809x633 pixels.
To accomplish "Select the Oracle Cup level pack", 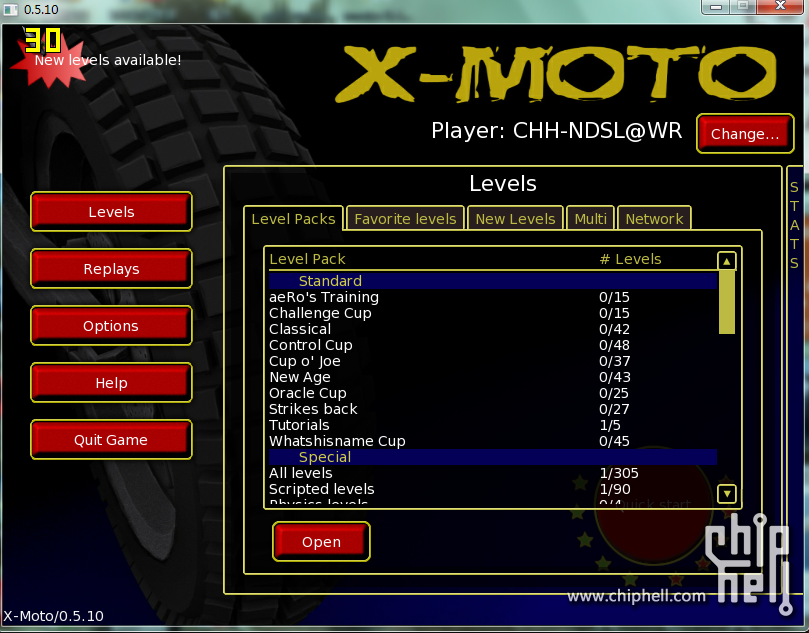I will click(493, 393).
